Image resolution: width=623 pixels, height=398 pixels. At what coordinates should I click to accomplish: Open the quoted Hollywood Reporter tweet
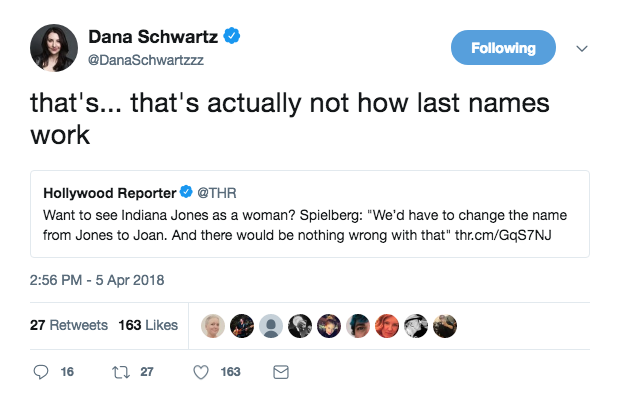(x=310, y=214)
